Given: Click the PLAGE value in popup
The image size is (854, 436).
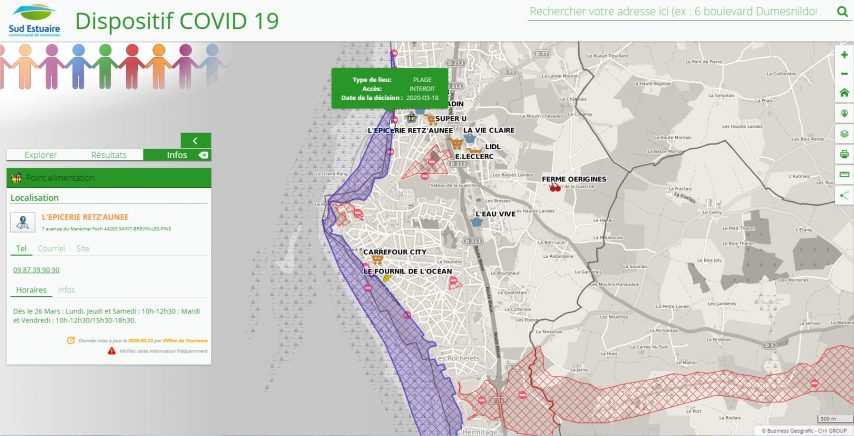Looking at the screenshot, I should point(422,80).
